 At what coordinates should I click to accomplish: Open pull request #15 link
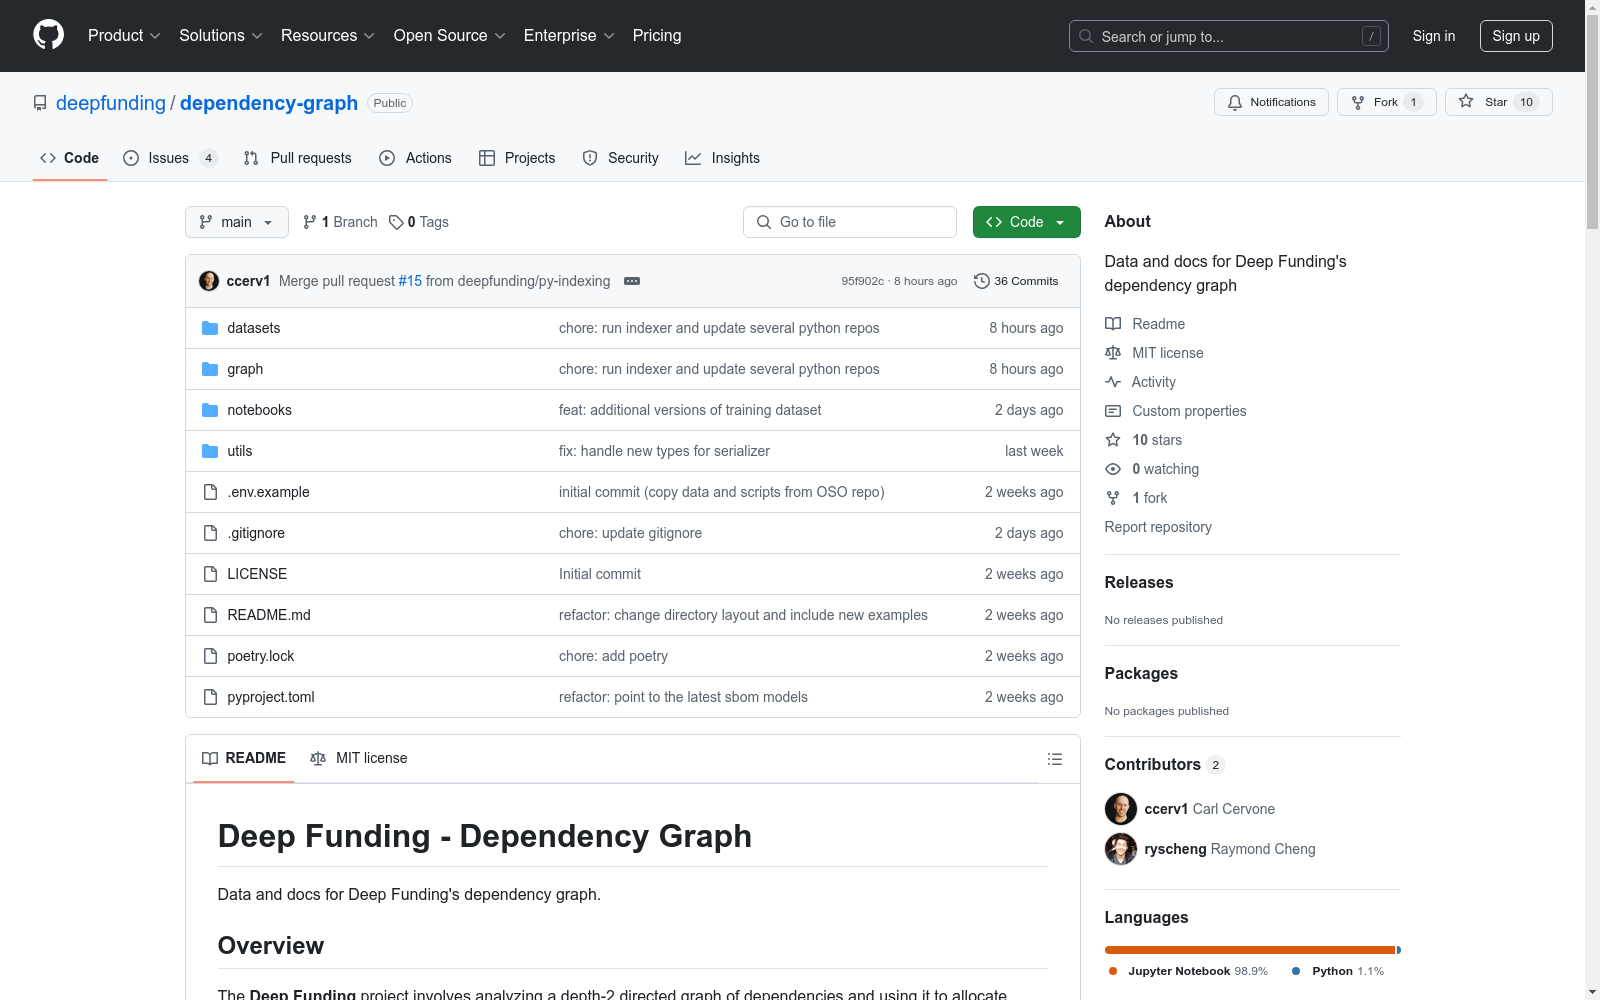[410, 281]
